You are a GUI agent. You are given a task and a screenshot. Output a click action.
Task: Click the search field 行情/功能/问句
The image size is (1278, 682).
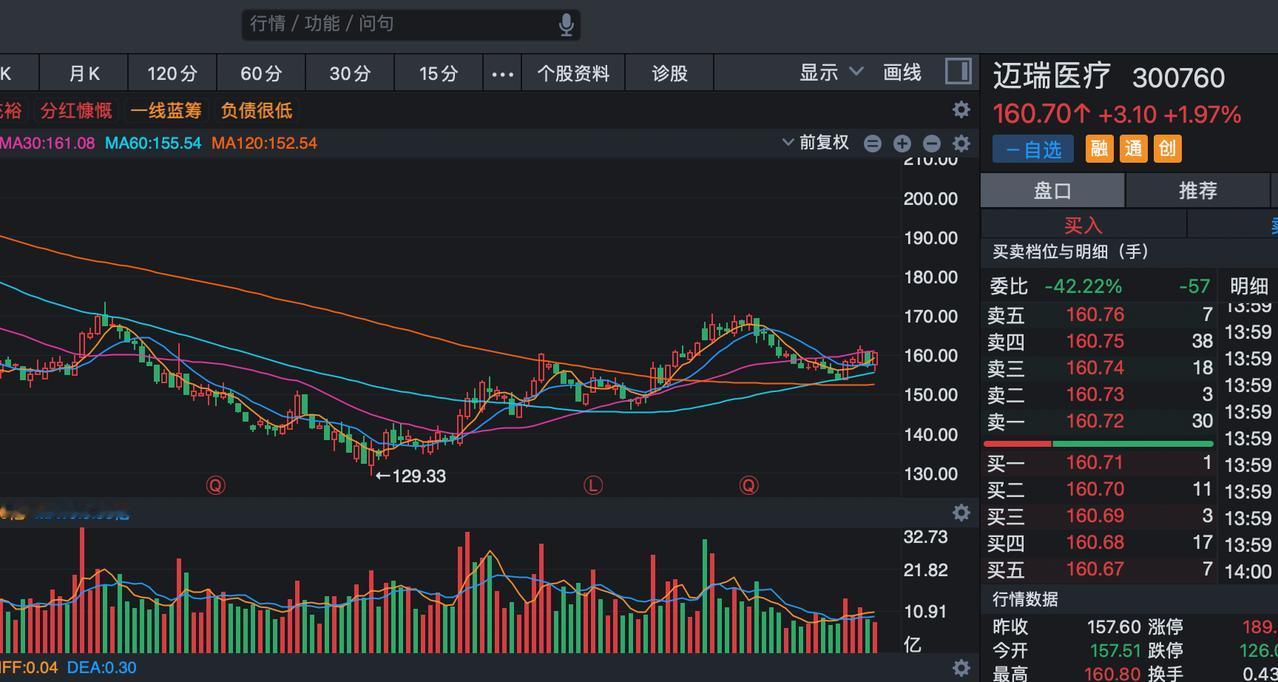point(411,24)
